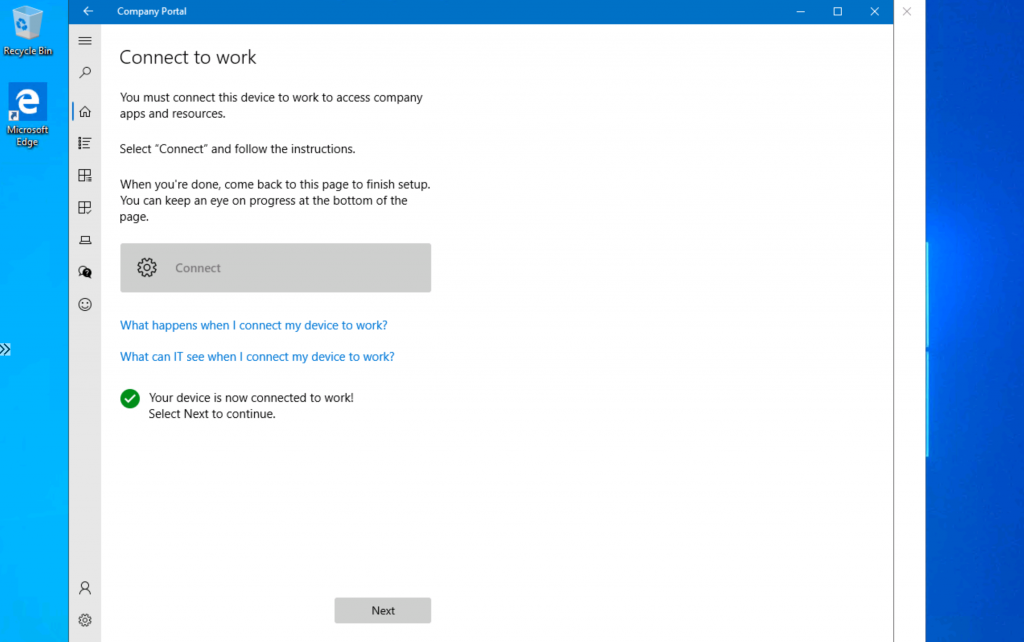Select the Microsoft Edge desktop shortcut

point(27,115)
